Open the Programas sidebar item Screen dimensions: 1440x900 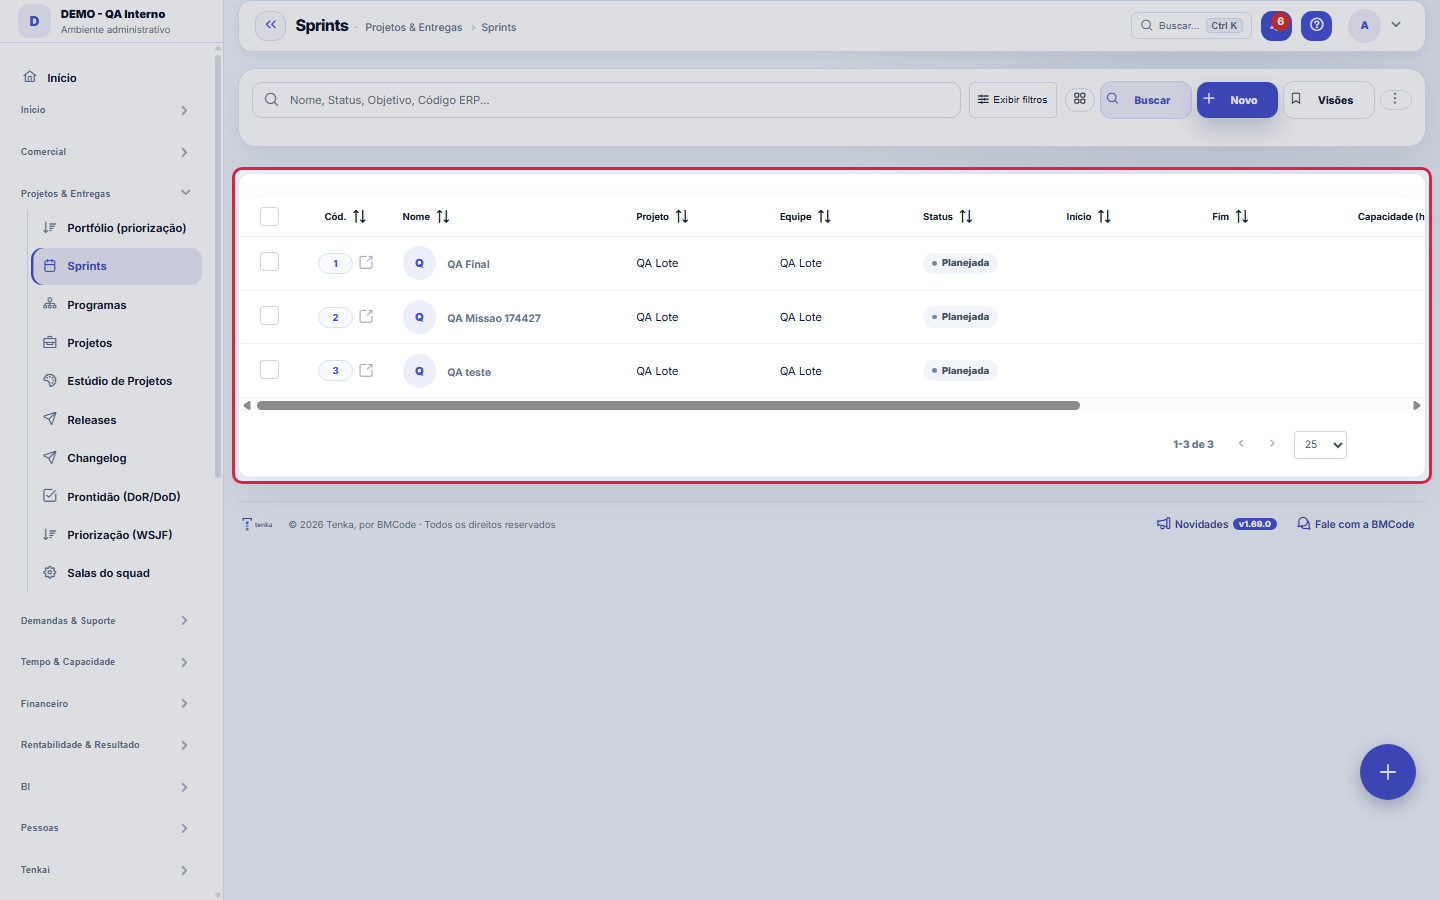click(117, 305)
